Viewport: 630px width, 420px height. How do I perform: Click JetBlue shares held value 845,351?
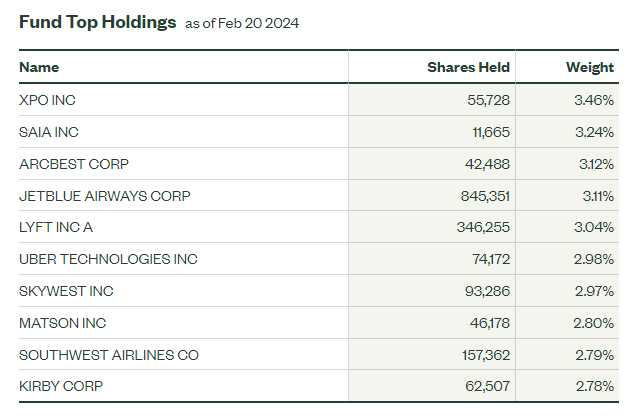[x=480, y=196]
